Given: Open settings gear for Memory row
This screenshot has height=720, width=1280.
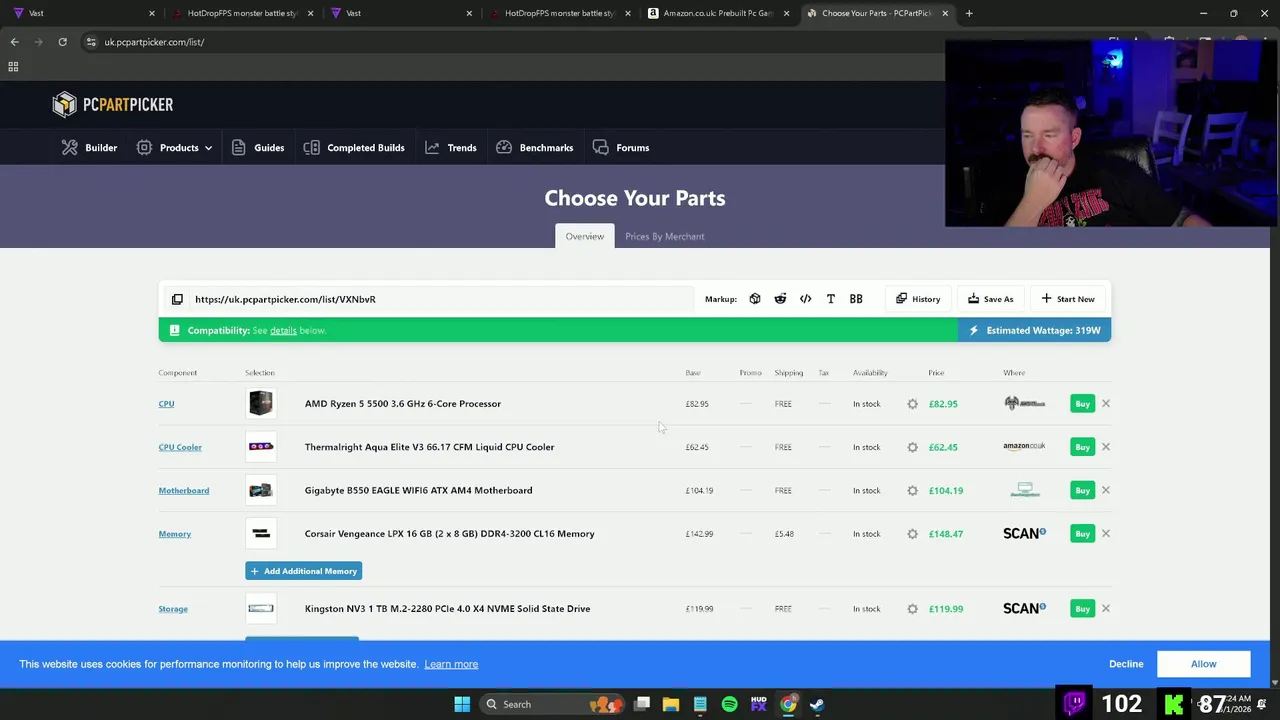Looking at the screenshot, I should [912, 534].
